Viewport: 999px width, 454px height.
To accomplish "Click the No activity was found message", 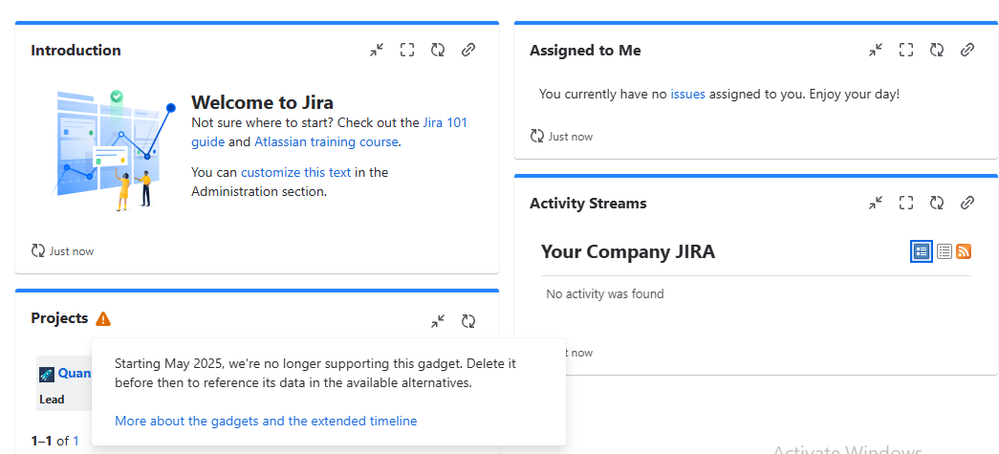I will click(x=605, y=294).
